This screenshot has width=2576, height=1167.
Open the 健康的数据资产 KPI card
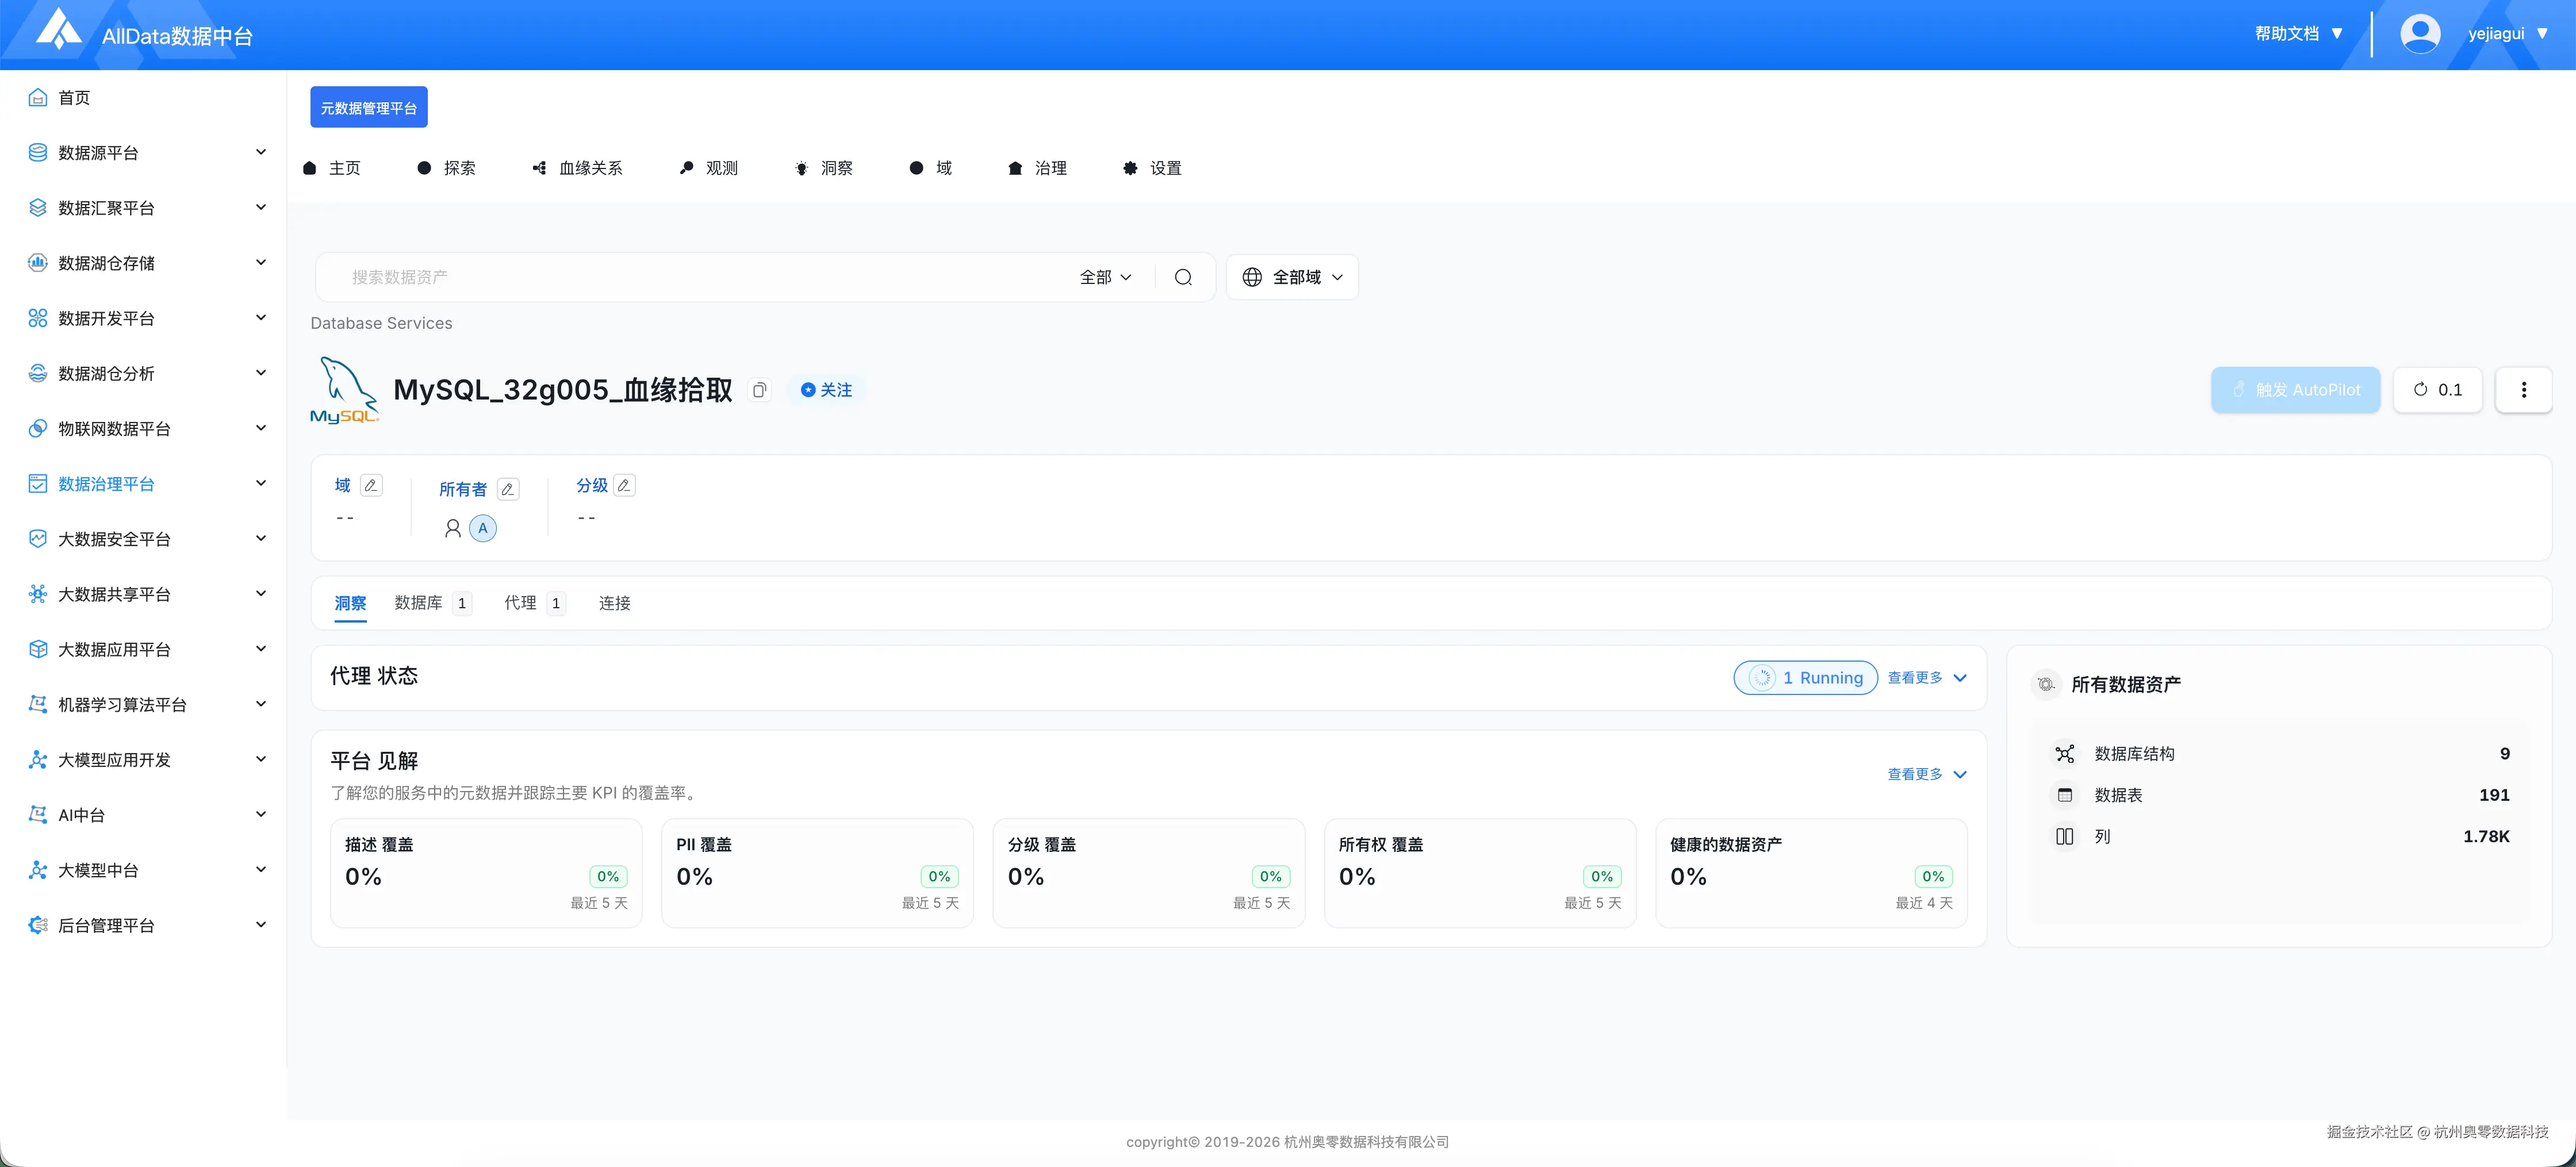coord(1811,873)
